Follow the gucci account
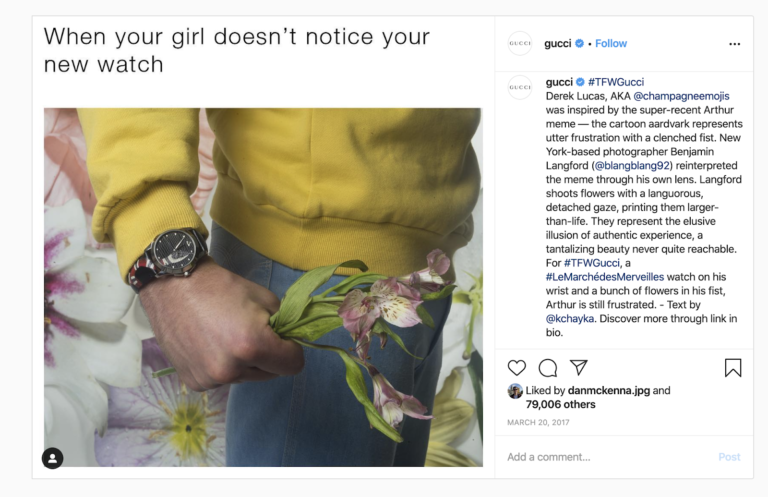The width and height of the screenshot is (768, 497). pos(611,44)
